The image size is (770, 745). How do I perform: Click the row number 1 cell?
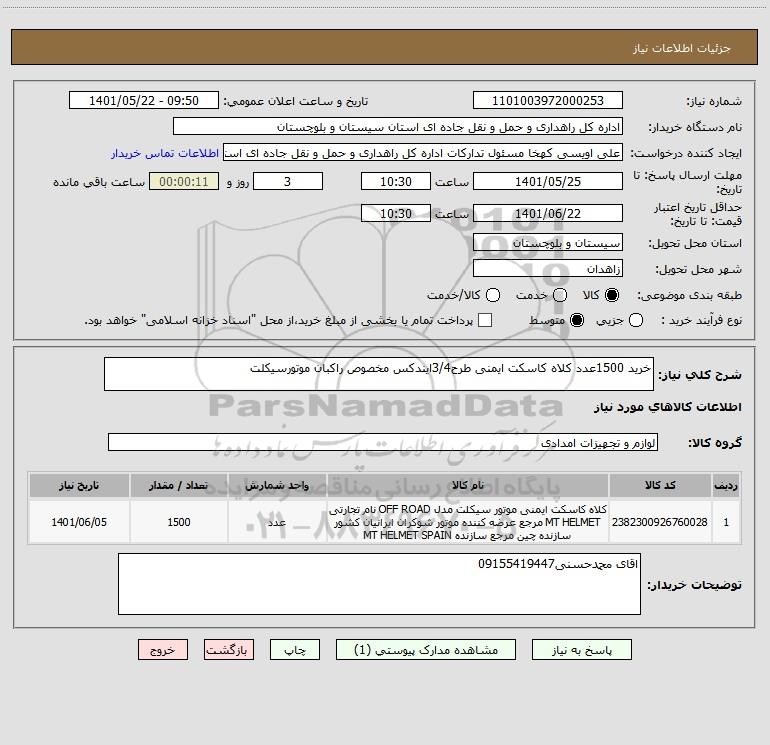click(726, 522)
